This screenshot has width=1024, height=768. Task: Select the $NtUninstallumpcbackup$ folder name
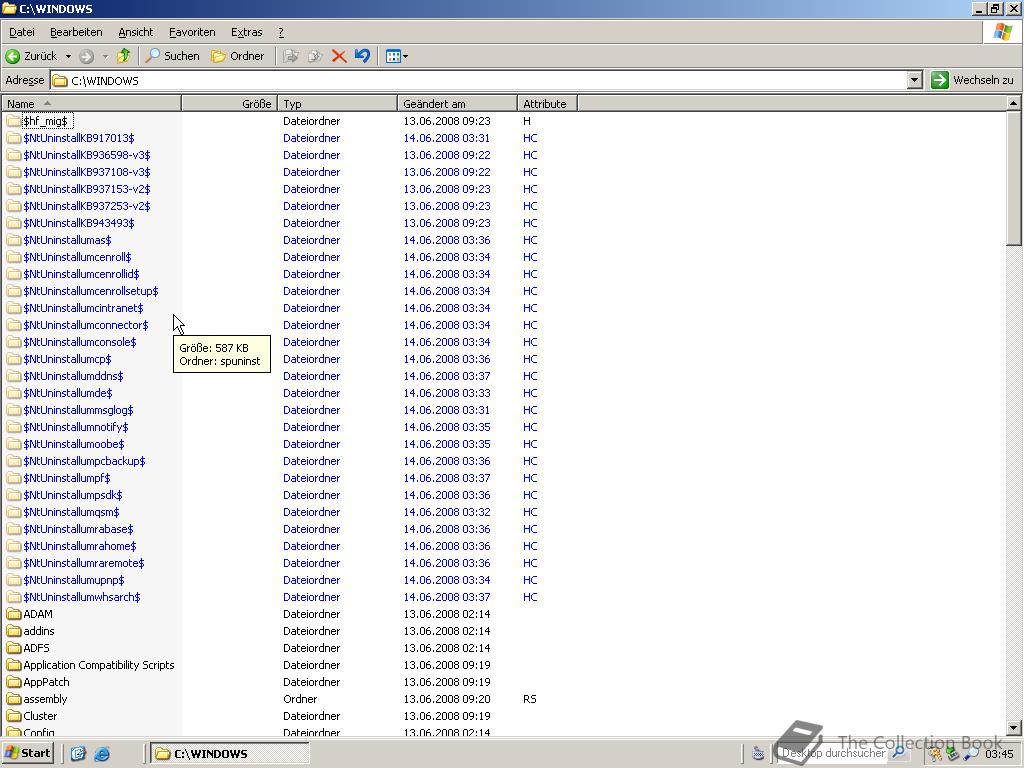tap(84, 460)
